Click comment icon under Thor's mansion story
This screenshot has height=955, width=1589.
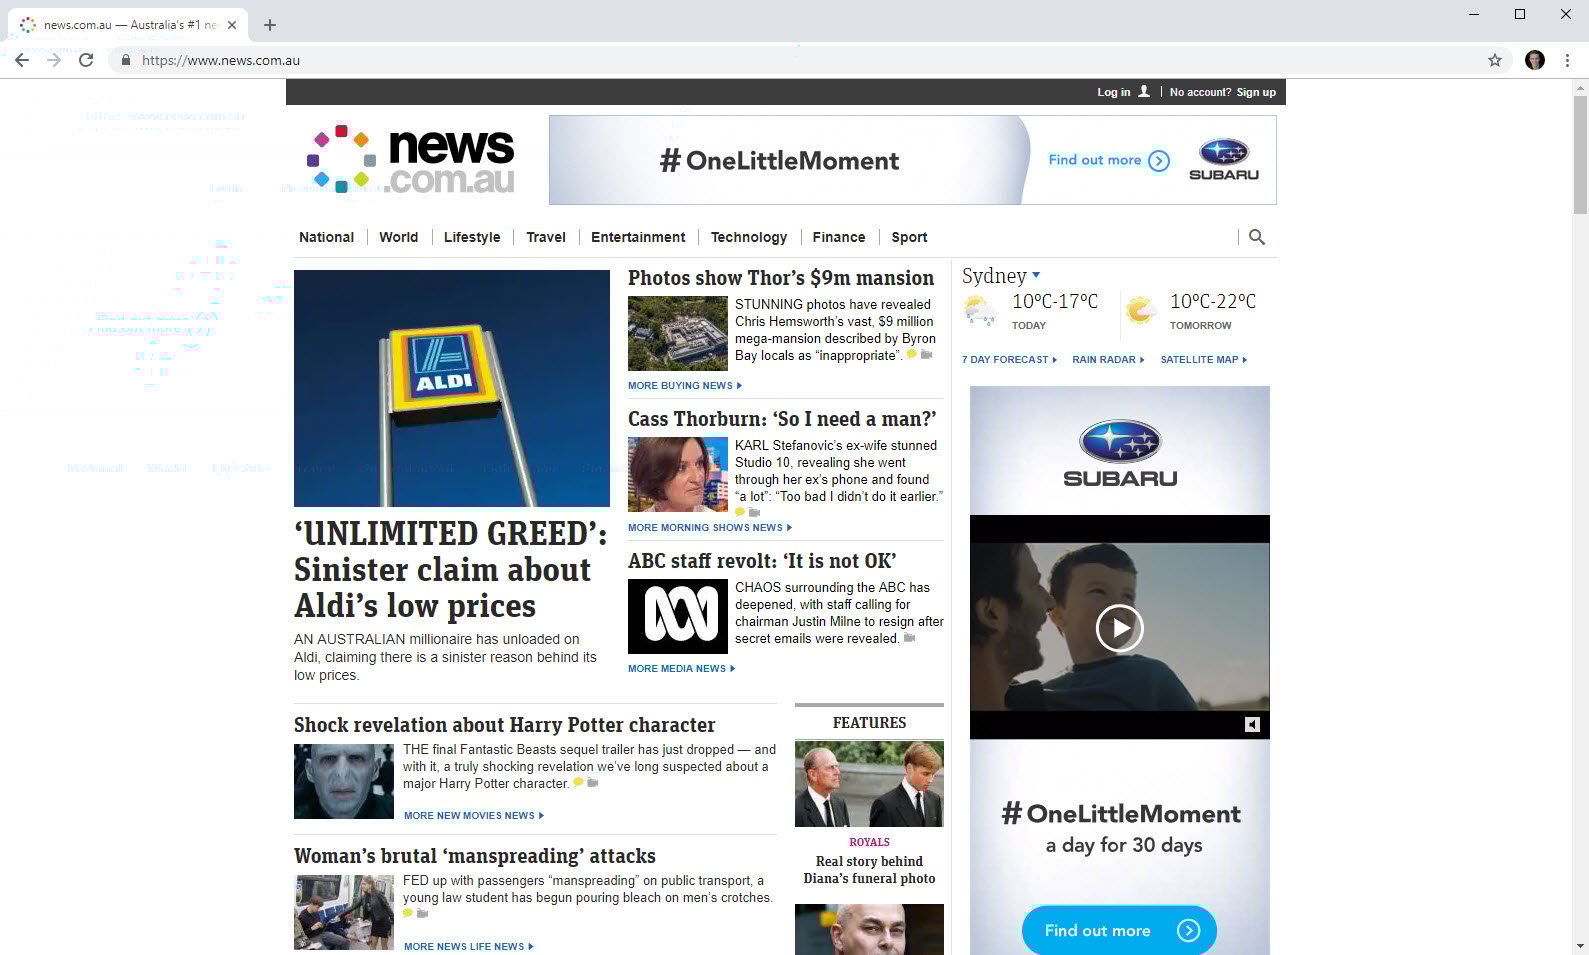[x=911, y=354]
